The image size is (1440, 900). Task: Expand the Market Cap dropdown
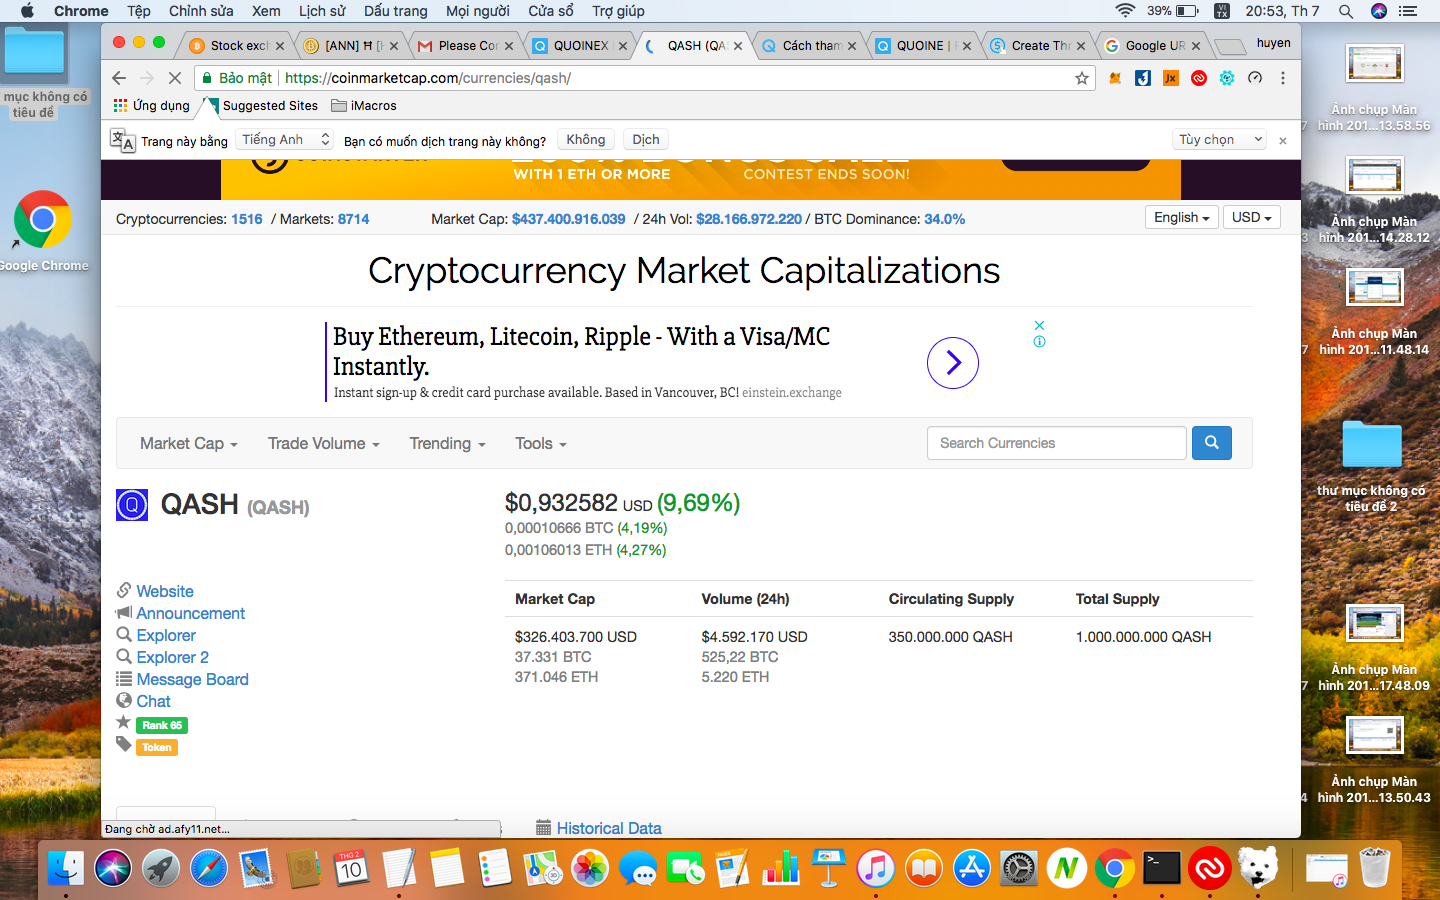[189, 443]
